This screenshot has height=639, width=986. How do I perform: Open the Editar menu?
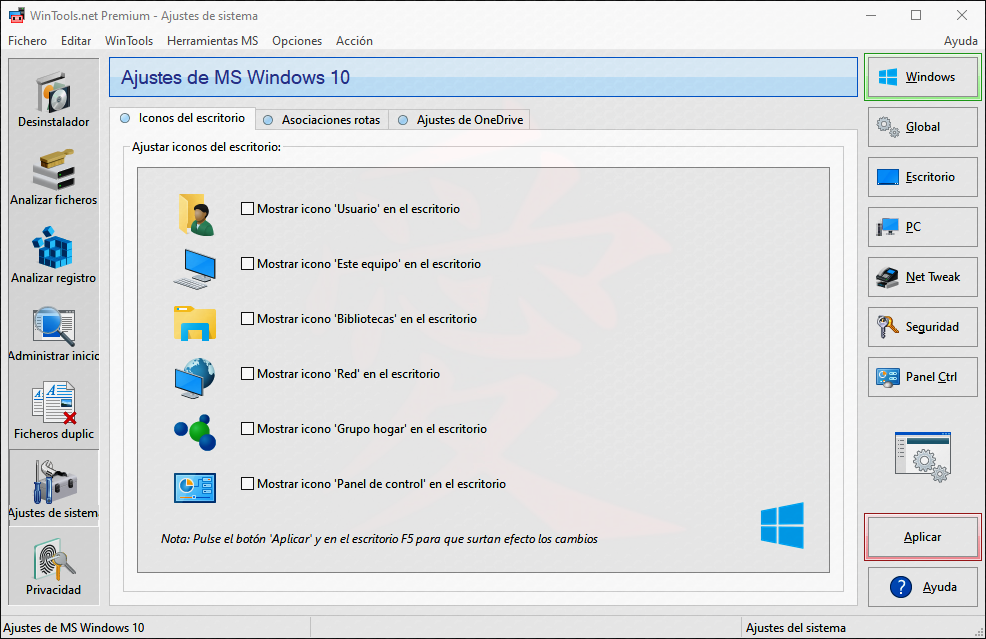pyautogui.click(x=76, y=41)
